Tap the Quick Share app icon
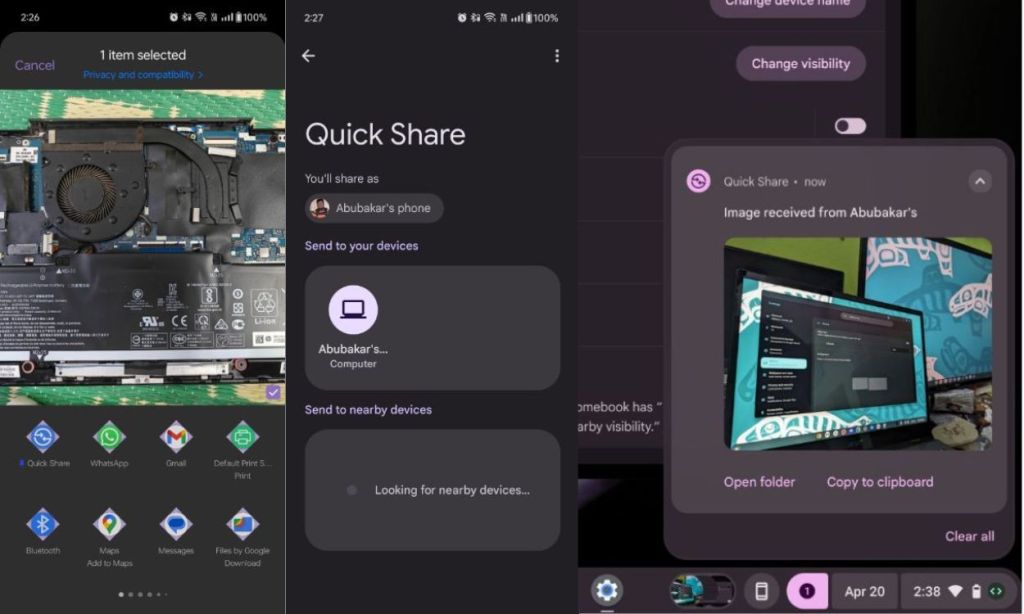 click(43, 437)
